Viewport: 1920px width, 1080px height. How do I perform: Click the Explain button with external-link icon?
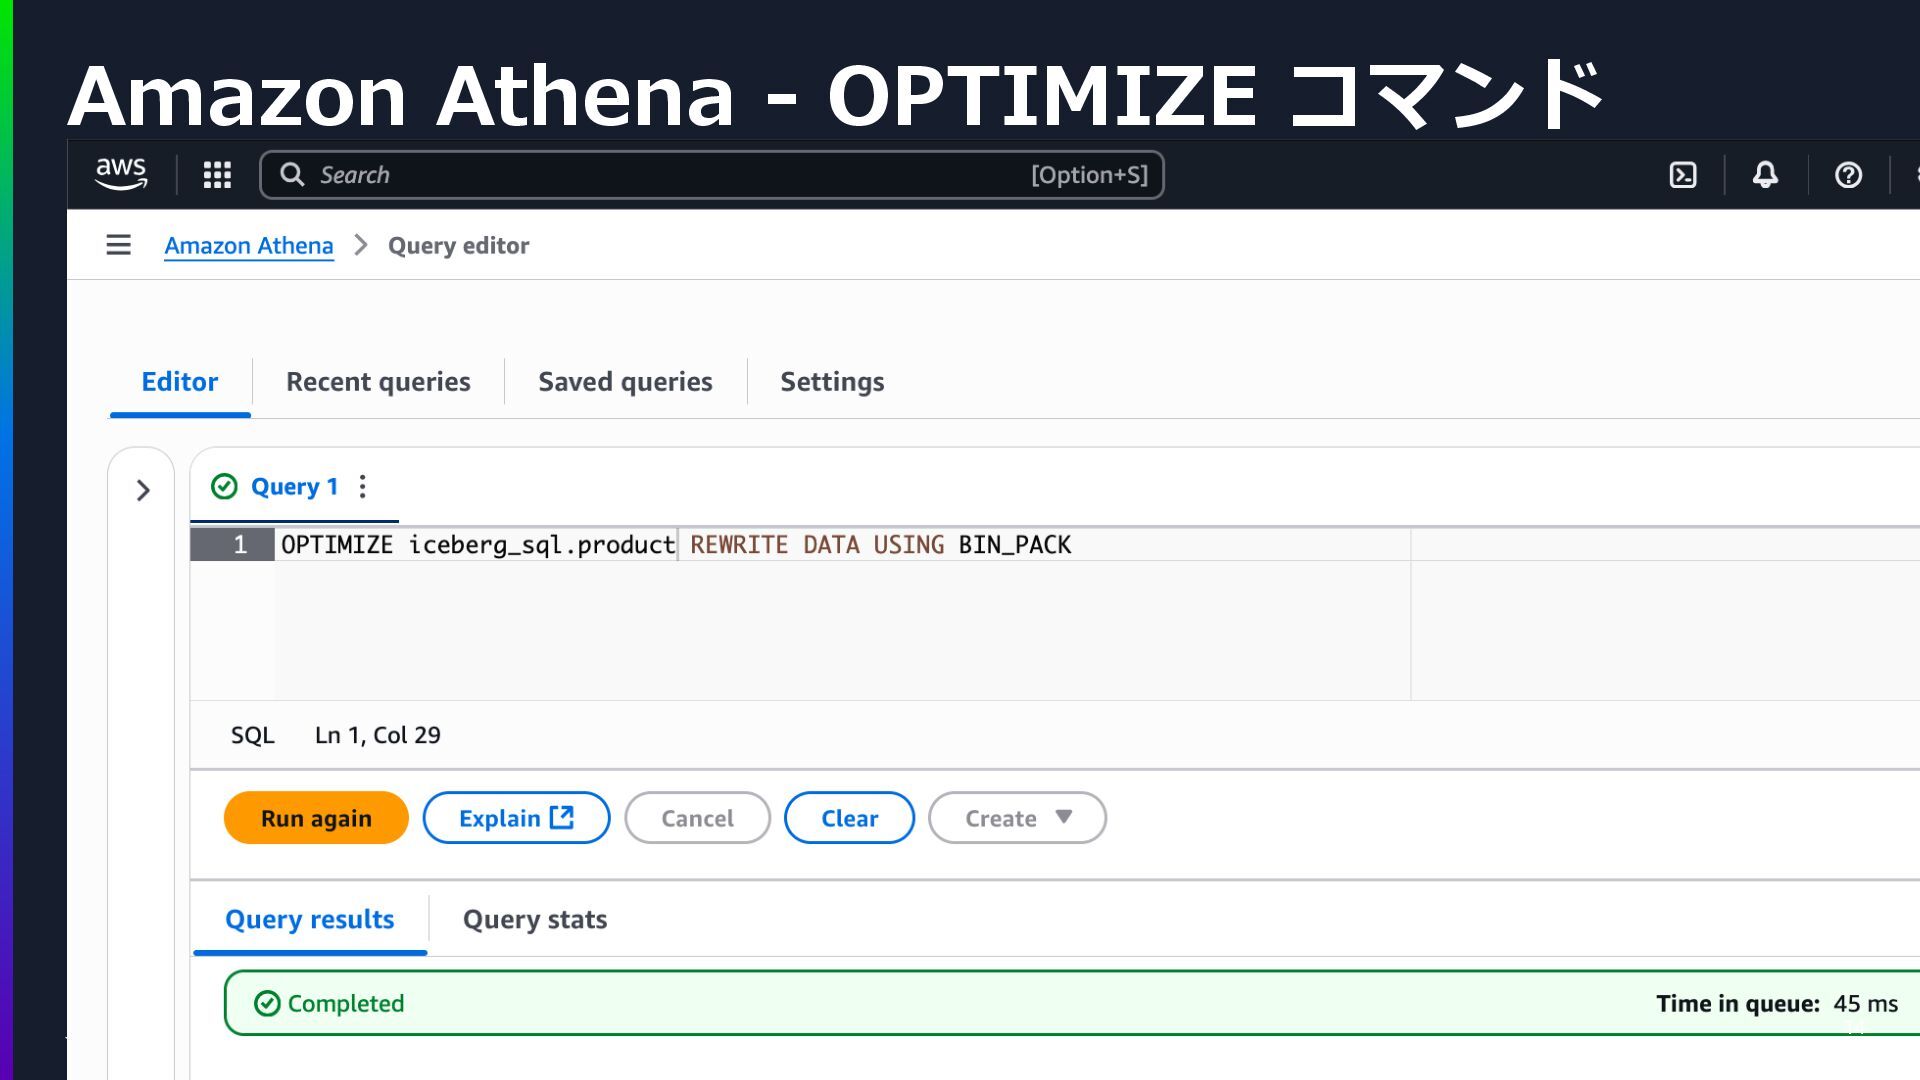(516, 818)
